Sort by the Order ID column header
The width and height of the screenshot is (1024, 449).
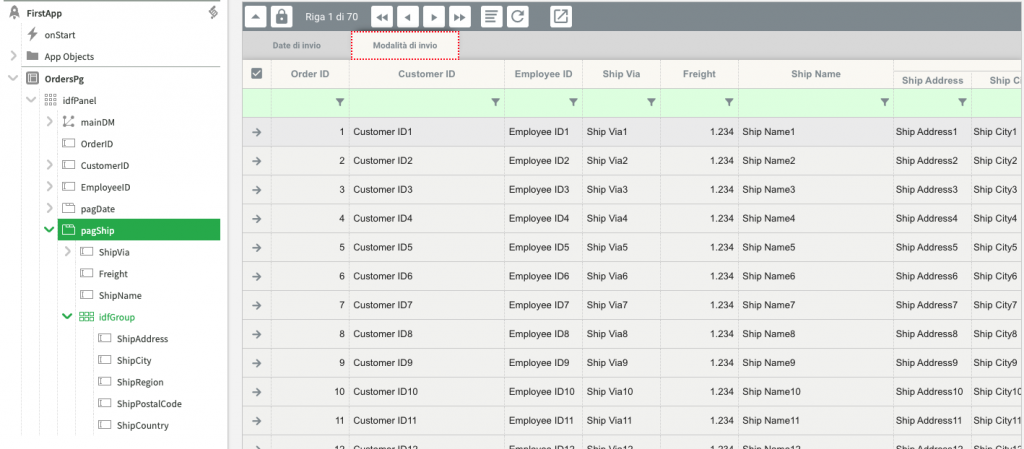pyautogui.click(x=310, y=74)
